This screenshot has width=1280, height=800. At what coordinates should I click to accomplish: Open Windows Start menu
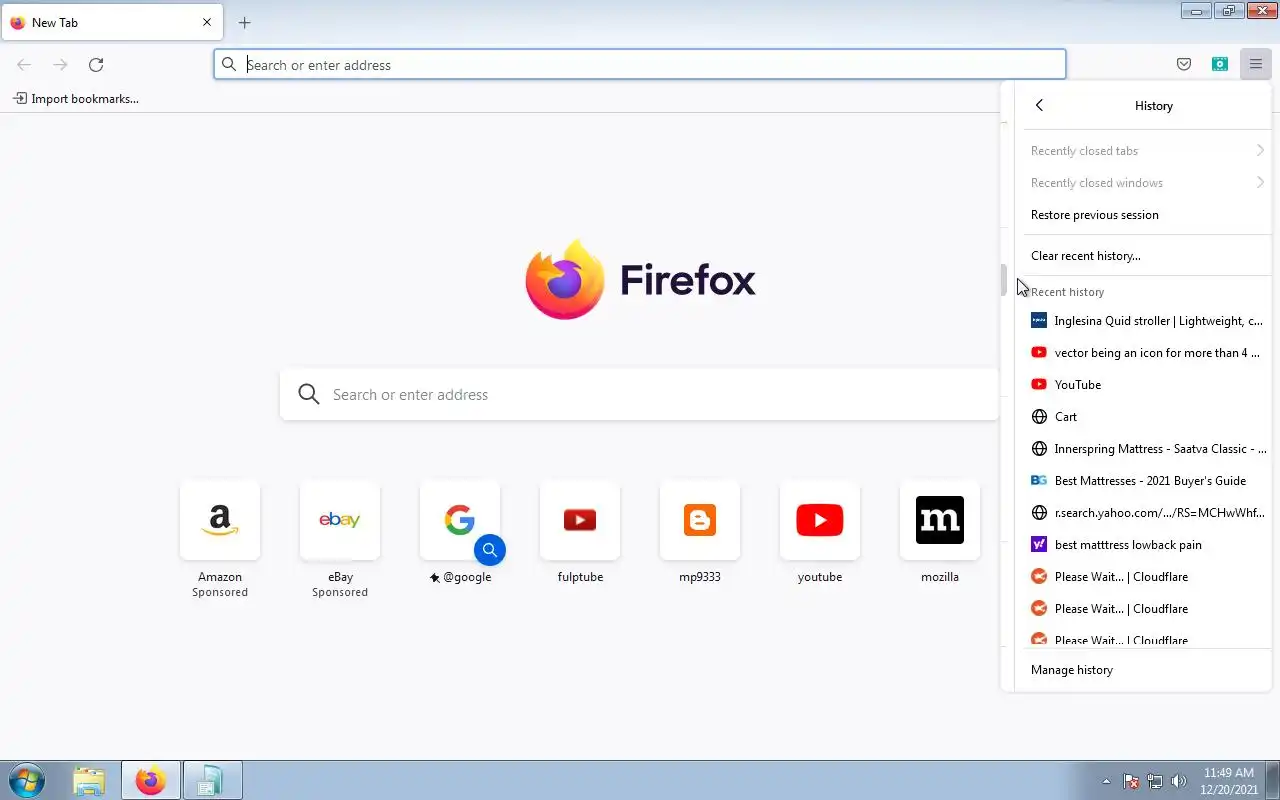click(26, 780)
